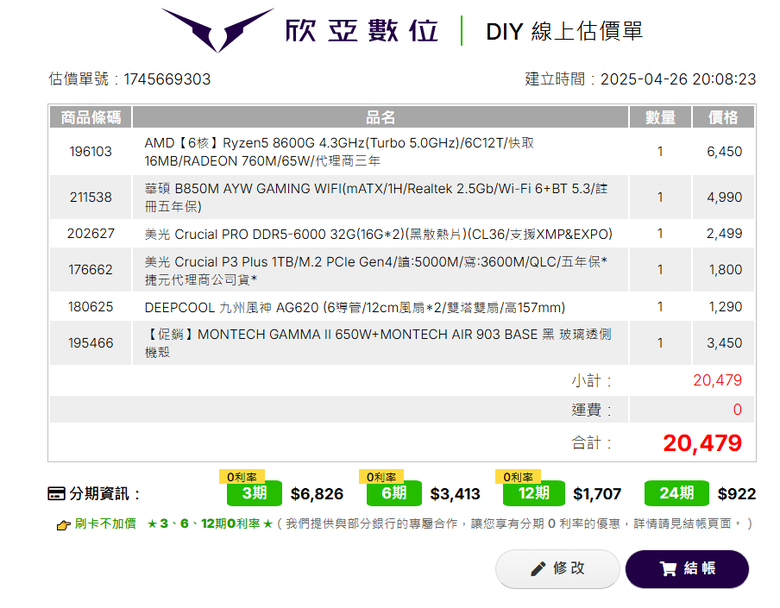
Task: Click the 欣亞數位 wing logo
Action: pos(217,30)
